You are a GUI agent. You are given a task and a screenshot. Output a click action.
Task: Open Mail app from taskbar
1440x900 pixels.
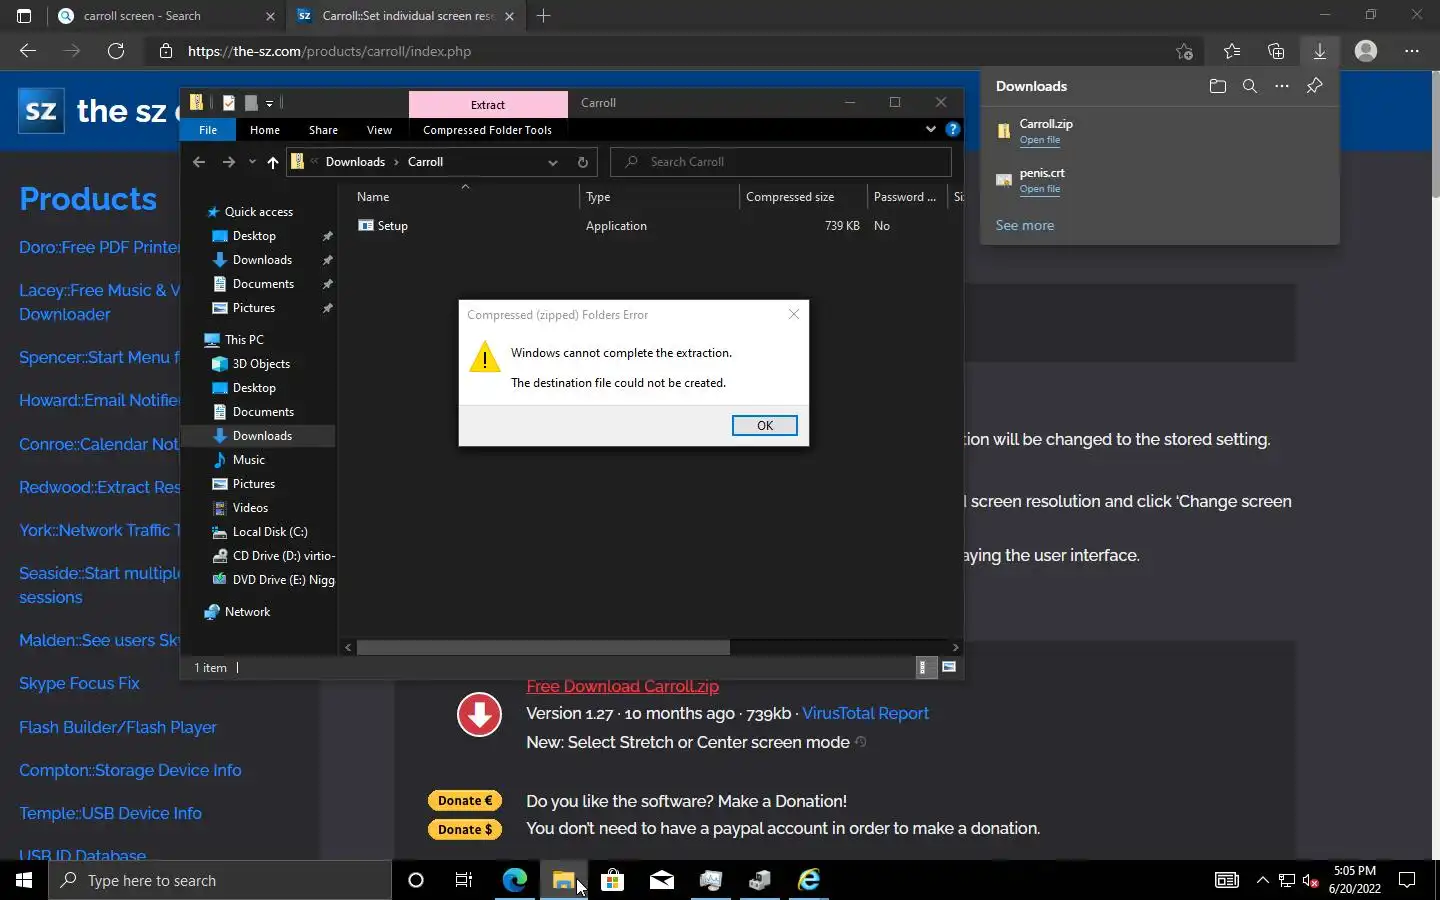661,880
